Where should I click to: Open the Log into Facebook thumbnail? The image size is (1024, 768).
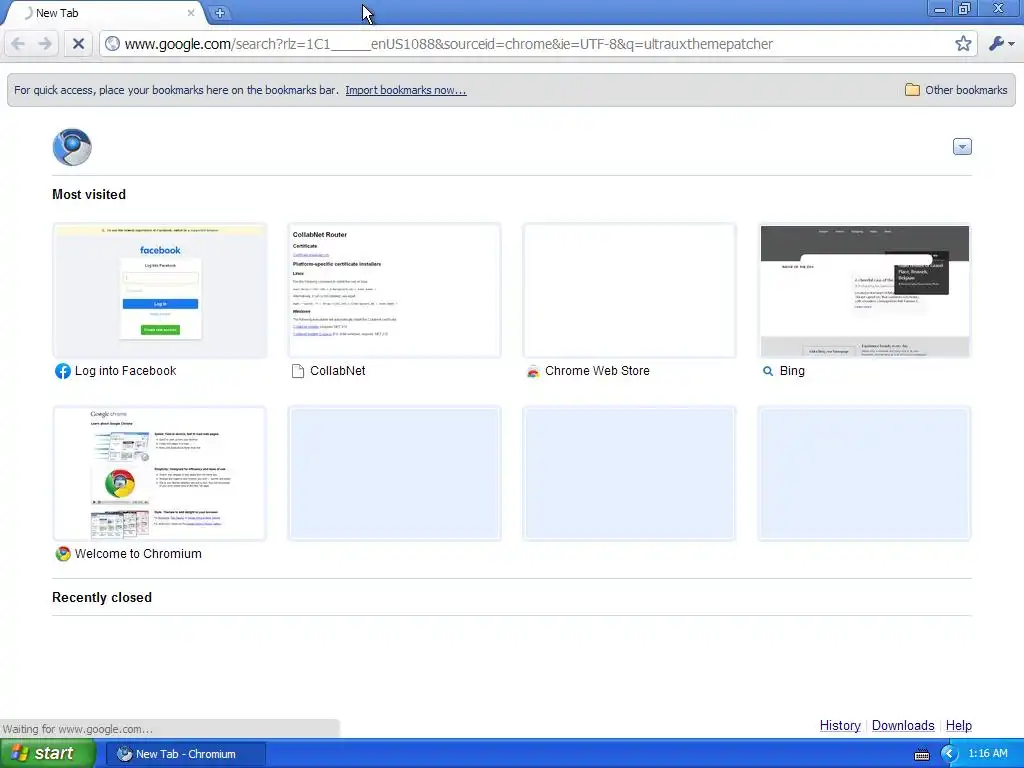point(160,291)
